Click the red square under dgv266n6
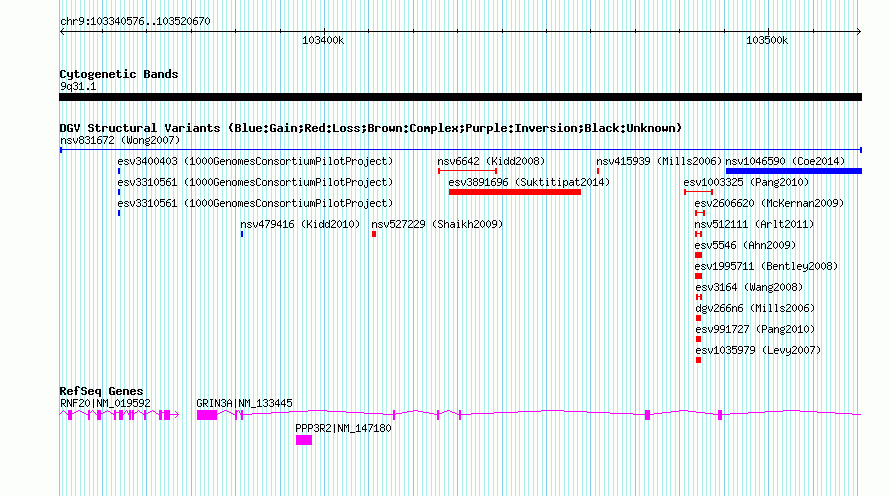Viewport: 890px width, 496px height. tap(698, 318)
